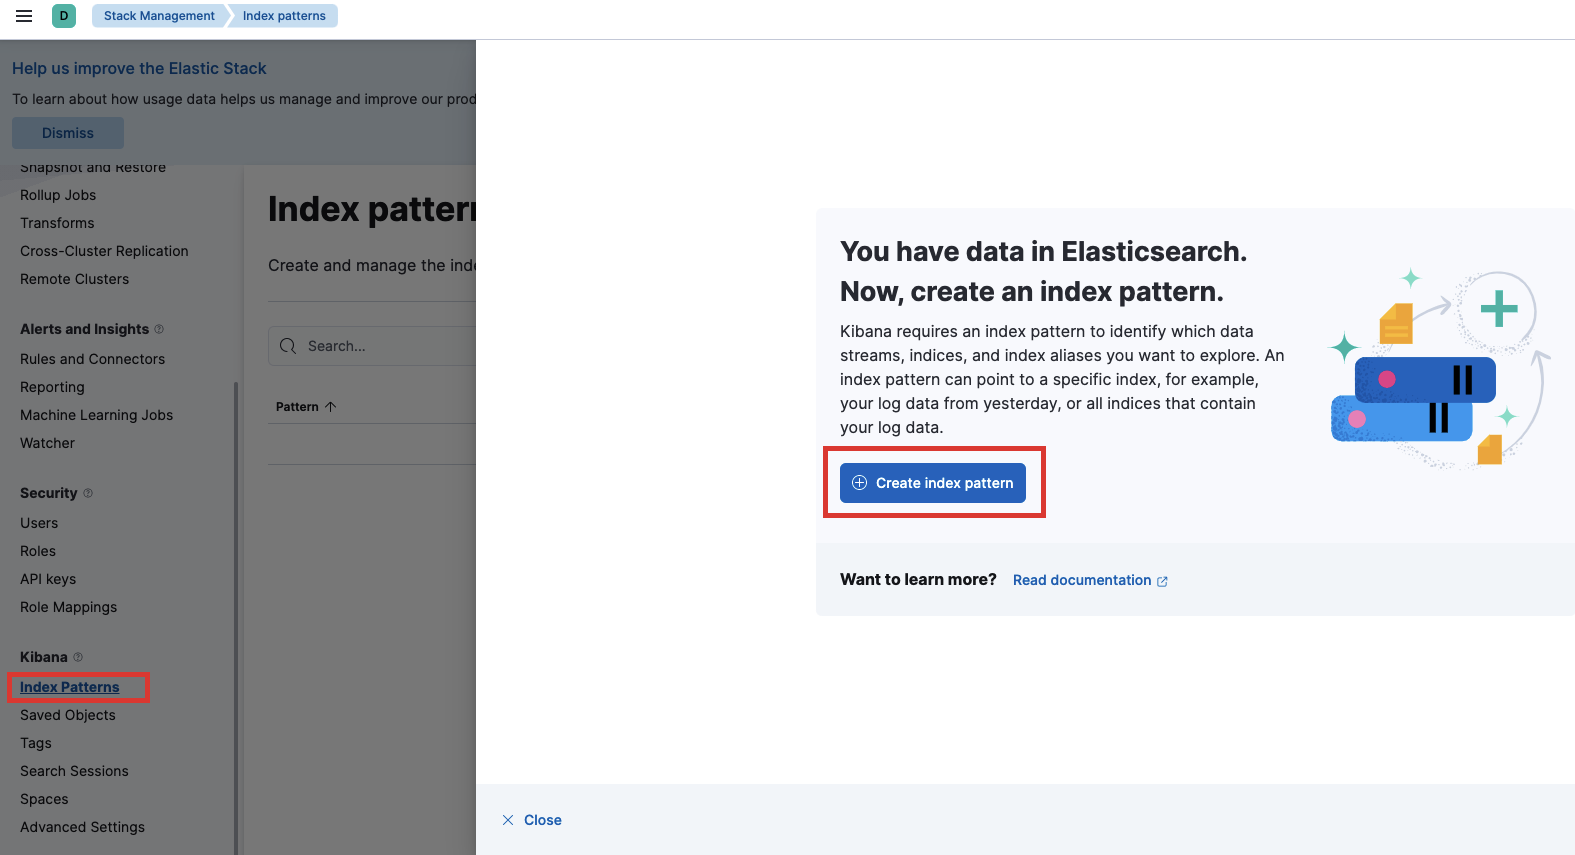Viewport: 1575px width, 855px height.
Task: Open Search Sessions page
Action: (74, 771)
